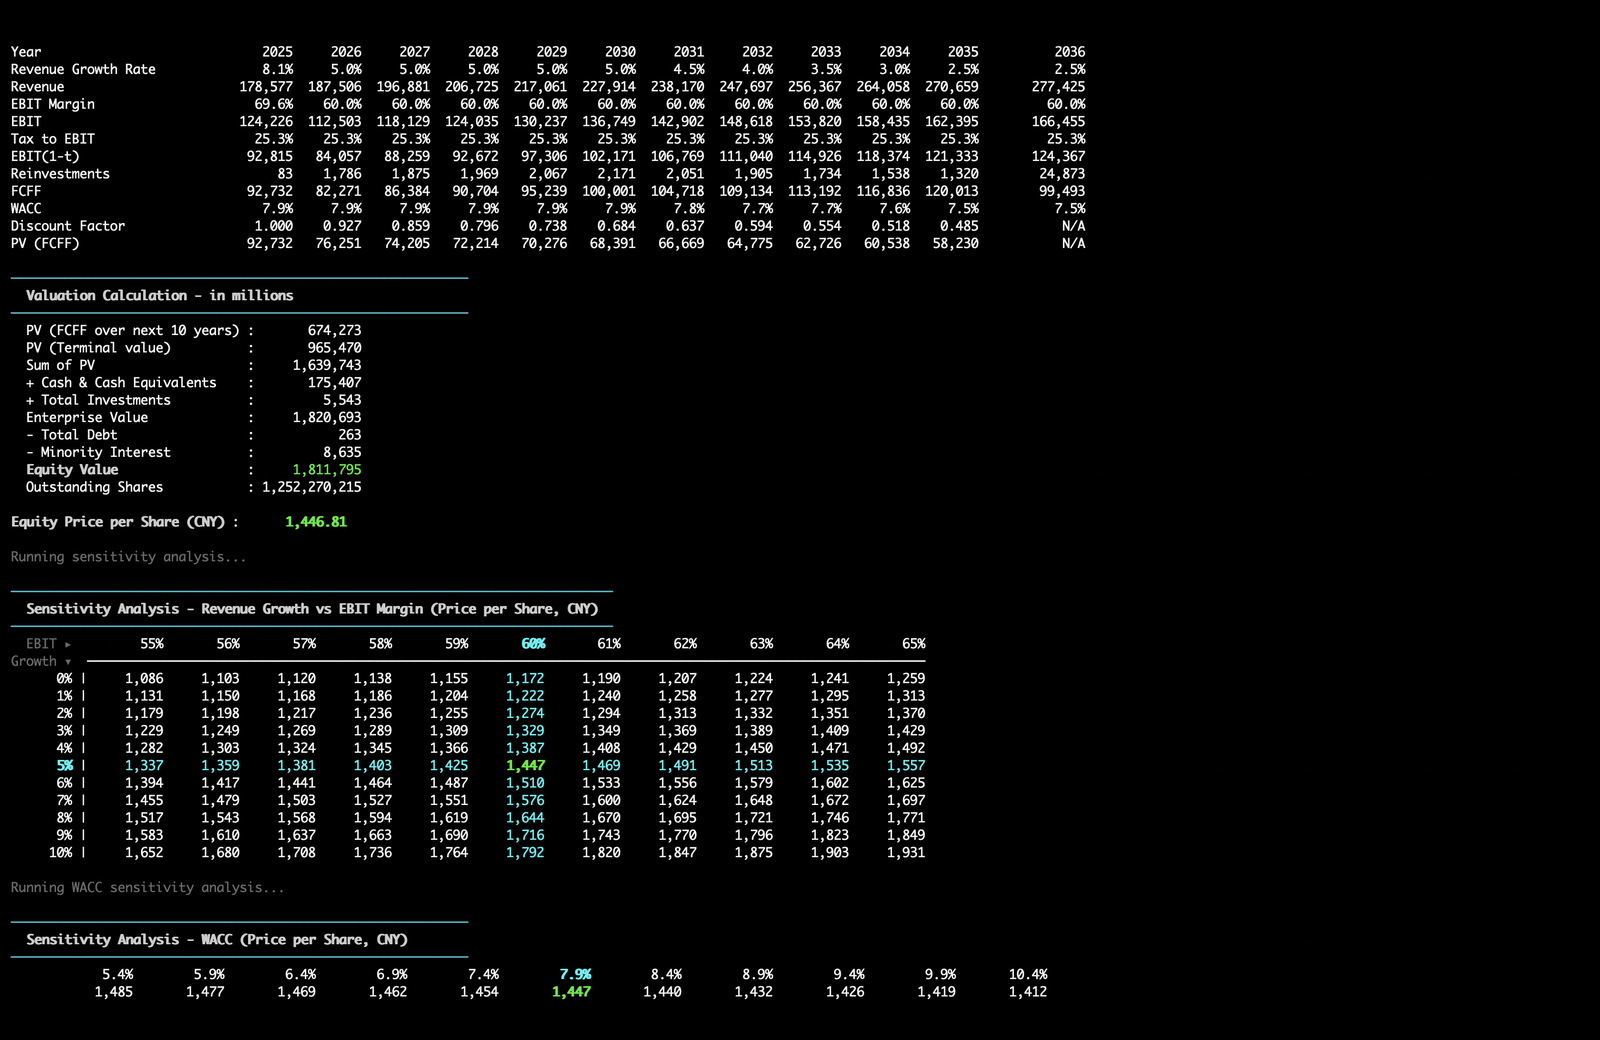
Task: Click '1,792' in the 60% EBIT column
Action: [525, 852]
